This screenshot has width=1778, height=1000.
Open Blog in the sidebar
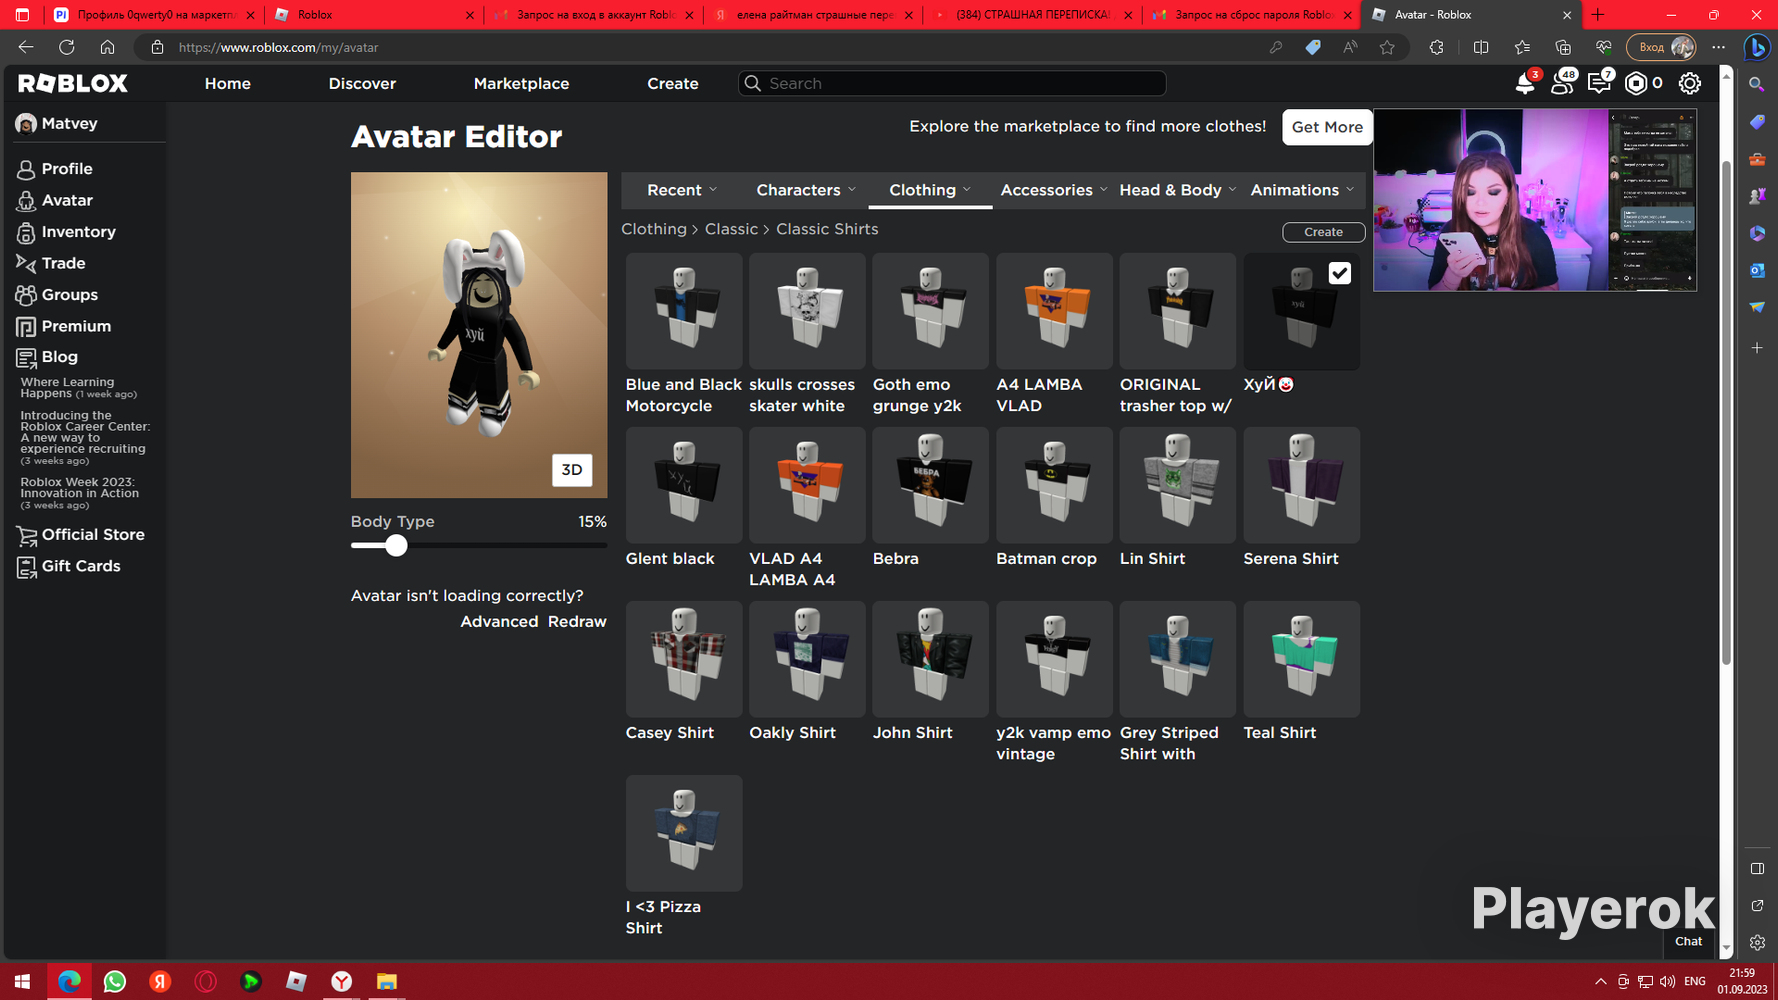coord(59,357)
